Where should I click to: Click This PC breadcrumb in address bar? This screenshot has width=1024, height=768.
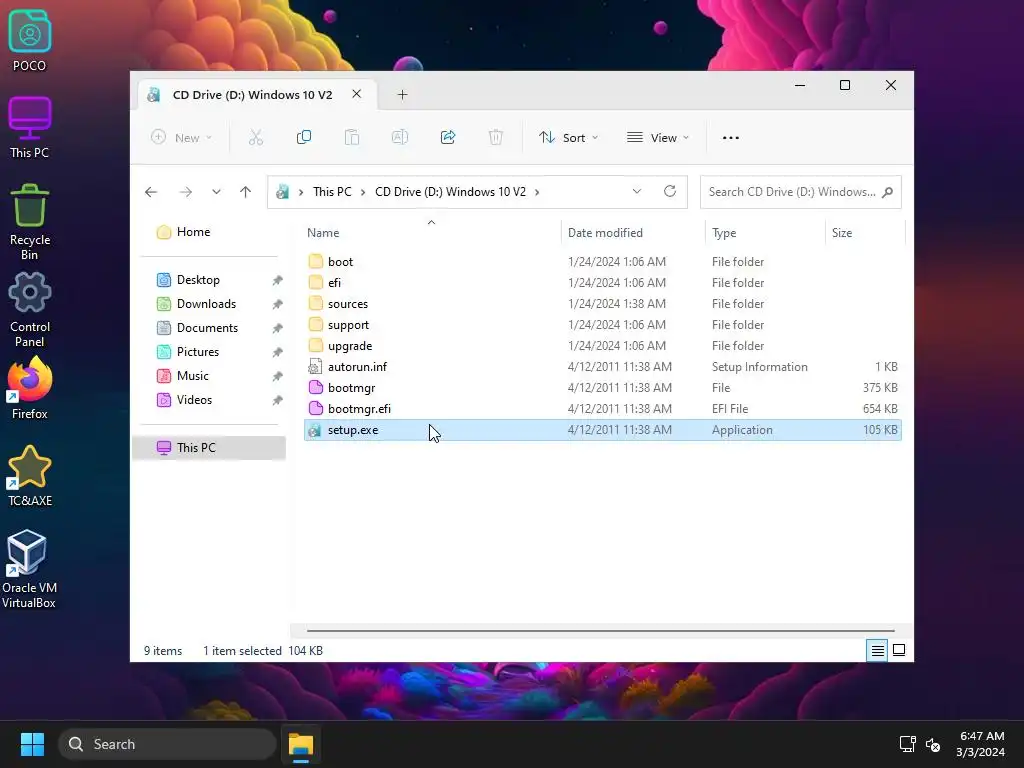coord(332,192)
